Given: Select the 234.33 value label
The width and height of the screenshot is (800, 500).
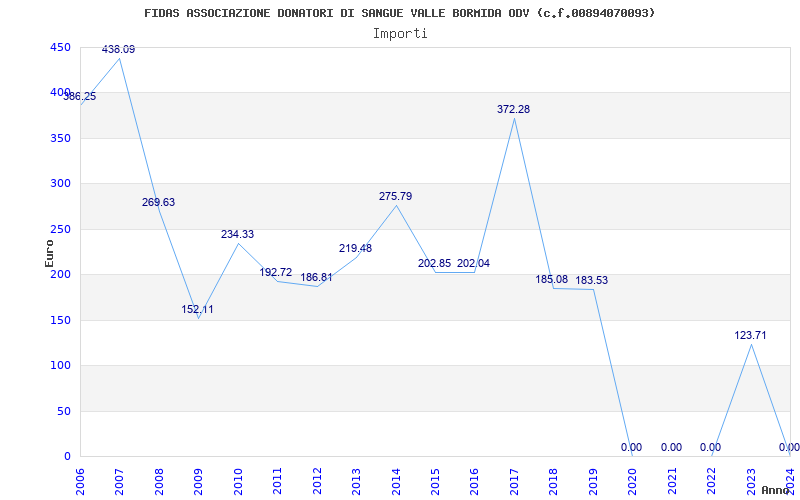Looking at the screenshot, I should tap(237, 234).
